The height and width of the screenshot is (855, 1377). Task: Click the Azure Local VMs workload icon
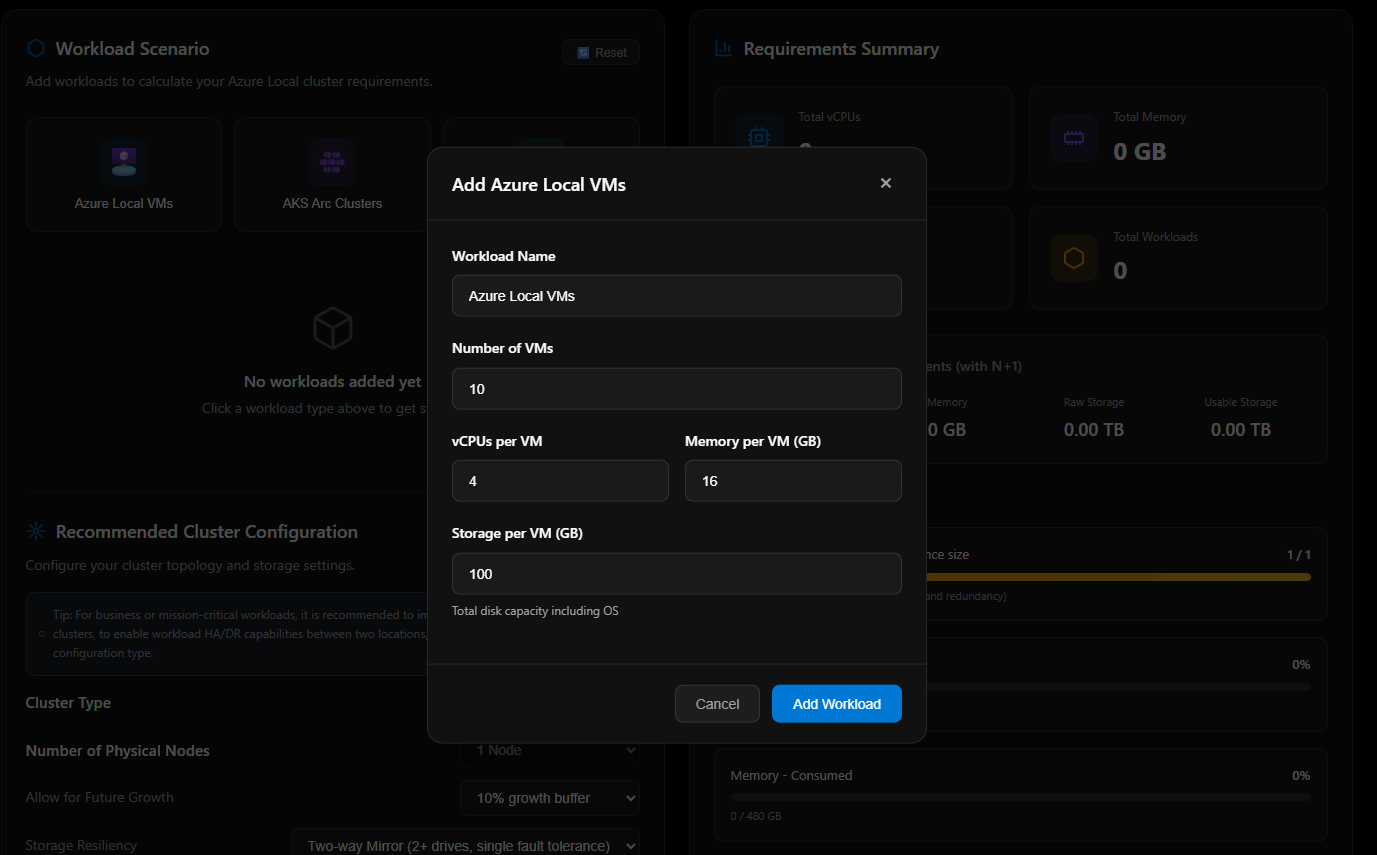(124, 161)
